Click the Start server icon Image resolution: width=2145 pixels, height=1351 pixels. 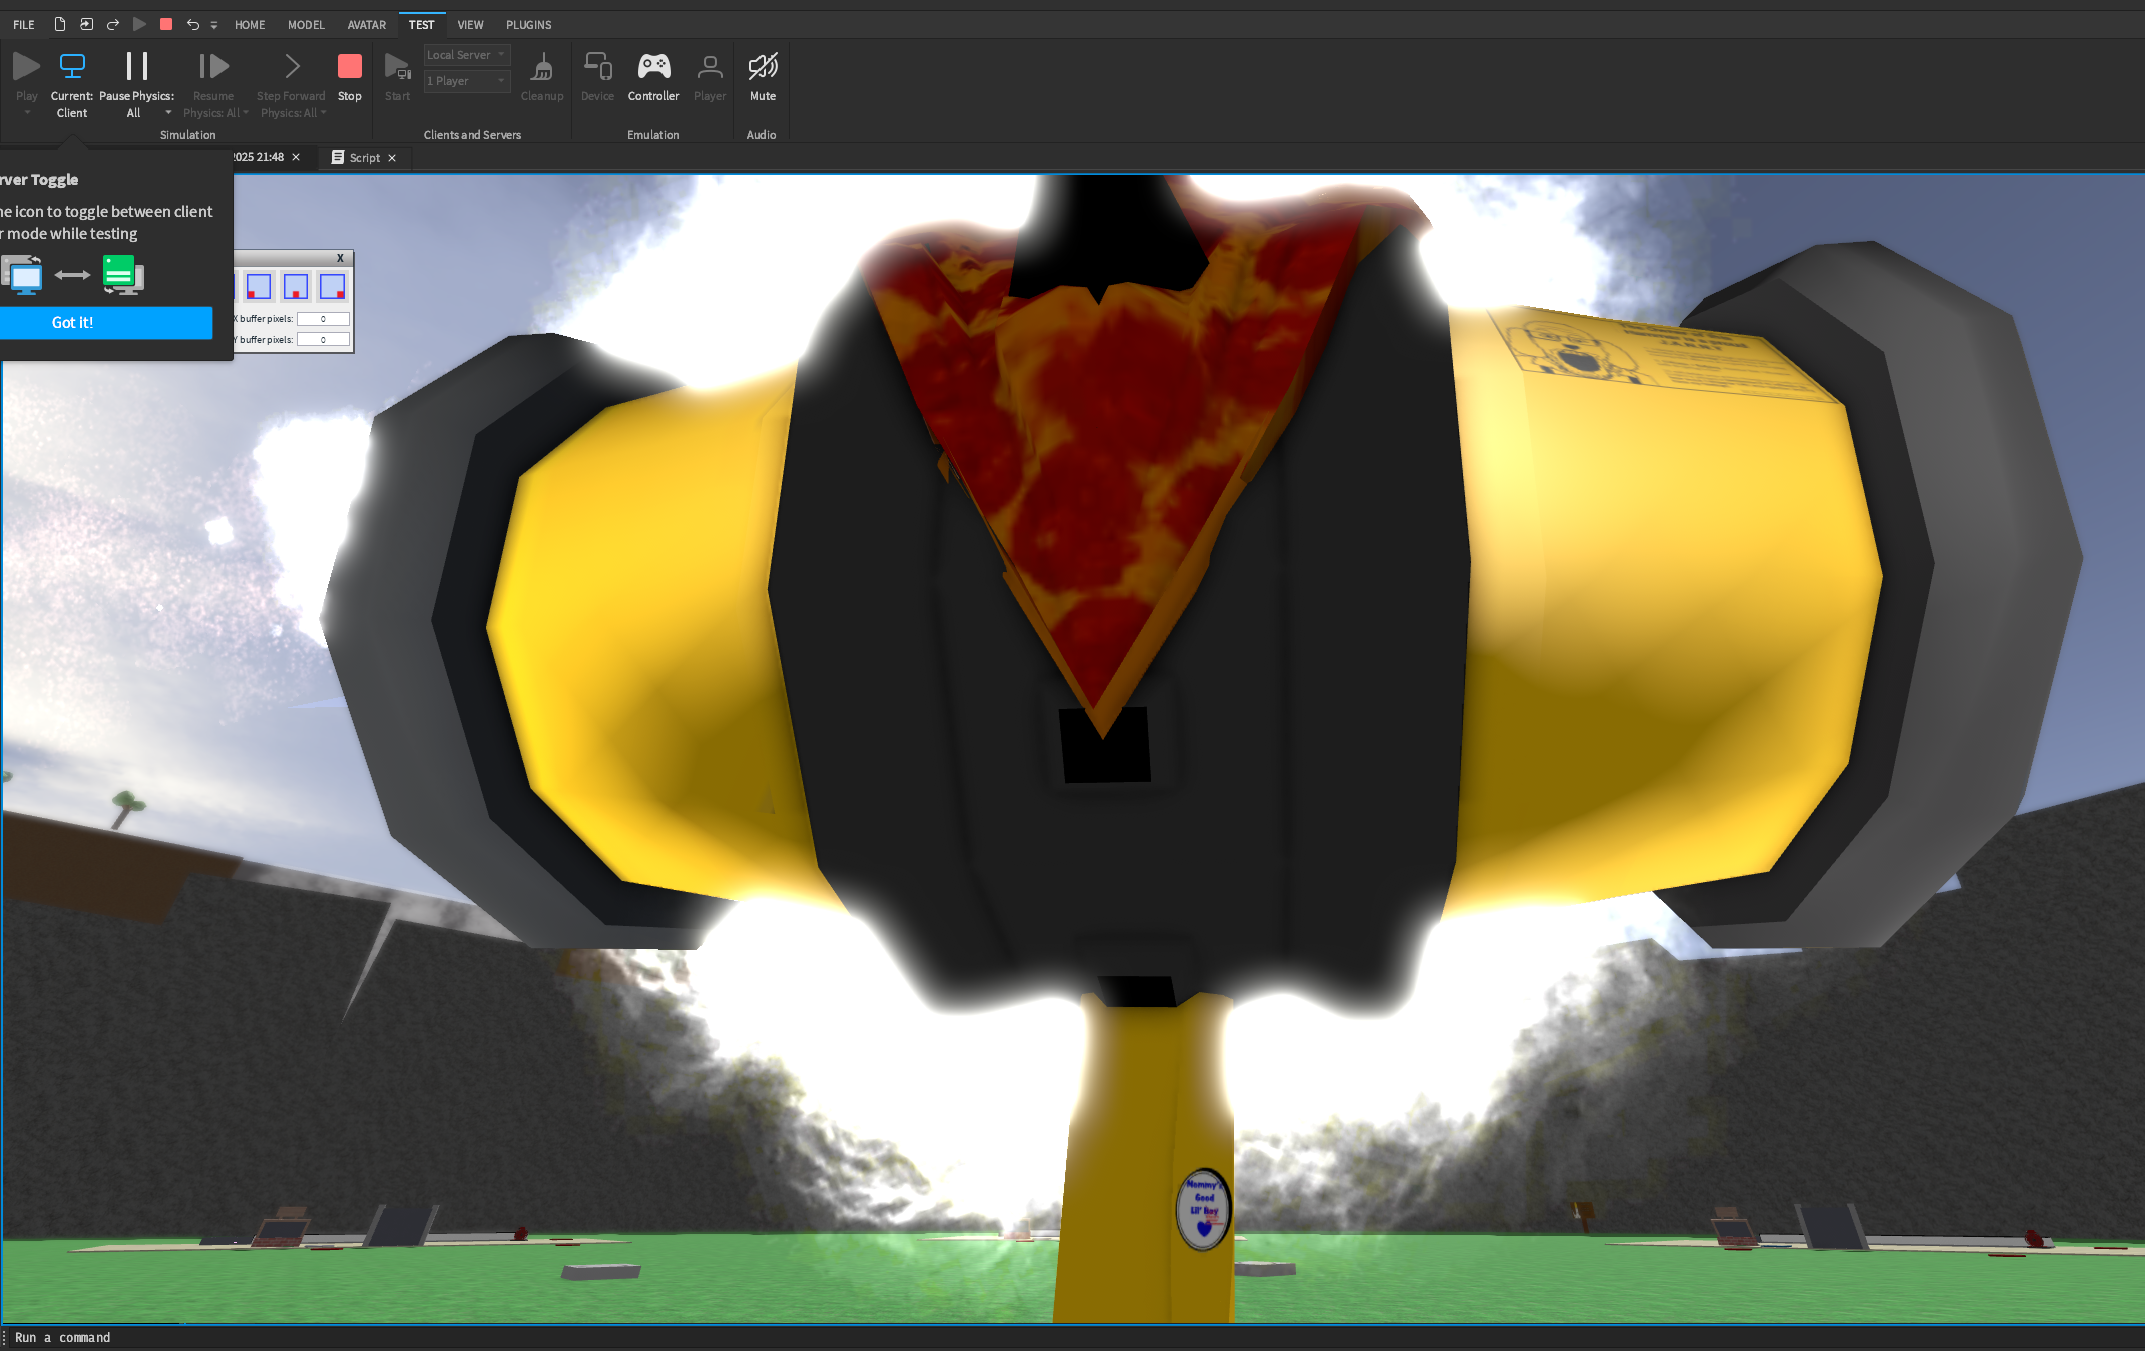pos(397,66)
